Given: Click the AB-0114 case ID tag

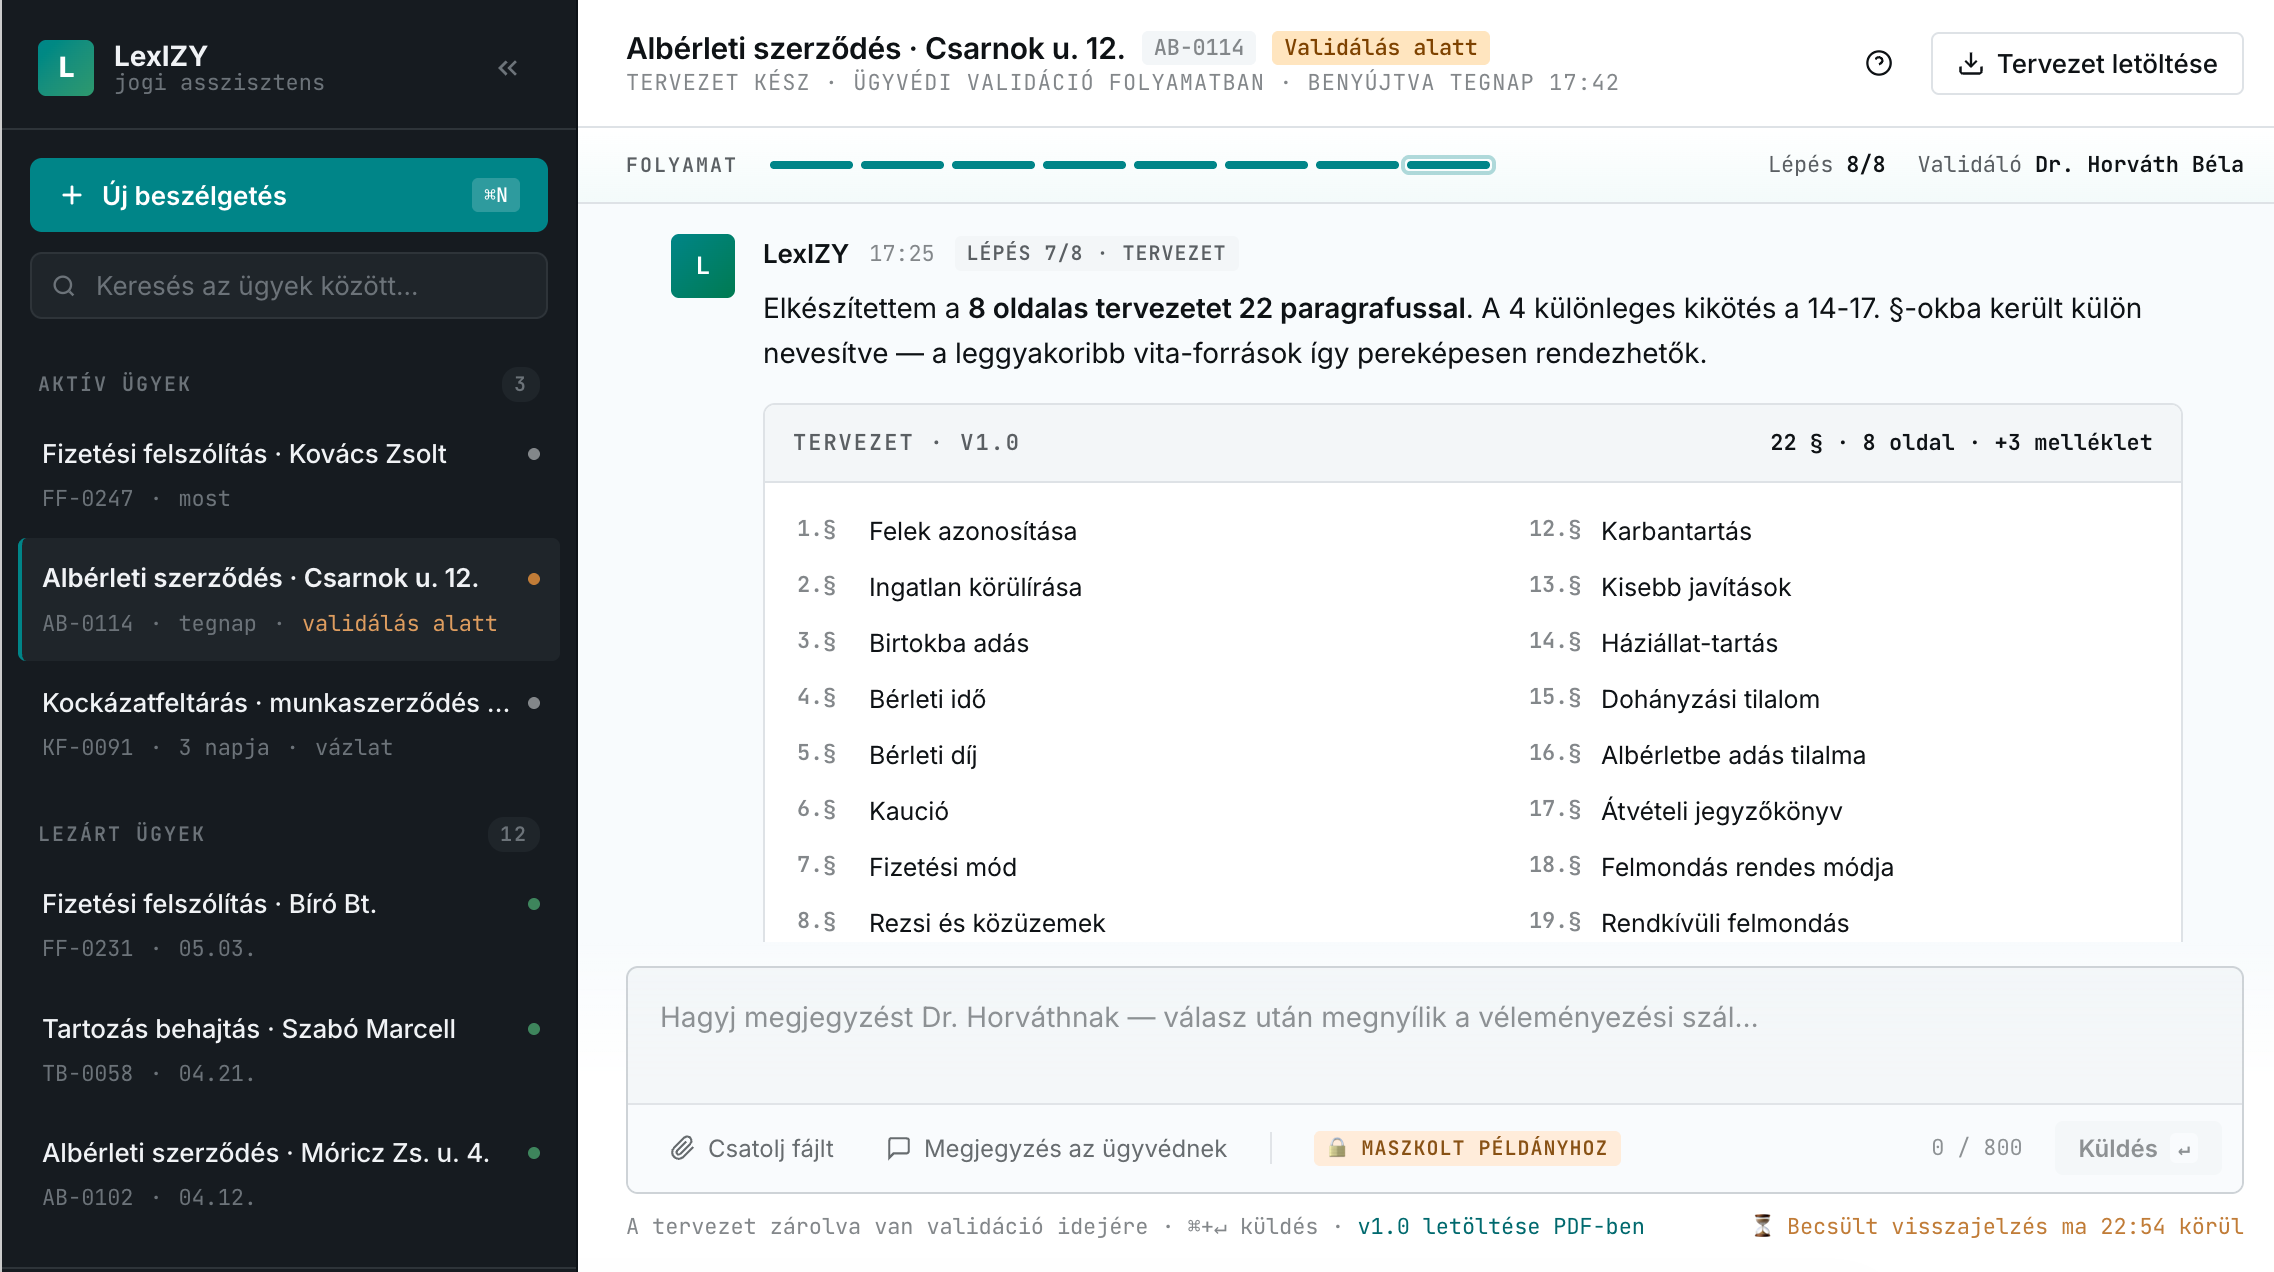Looking at the screenshot, I should point(1198,48).
